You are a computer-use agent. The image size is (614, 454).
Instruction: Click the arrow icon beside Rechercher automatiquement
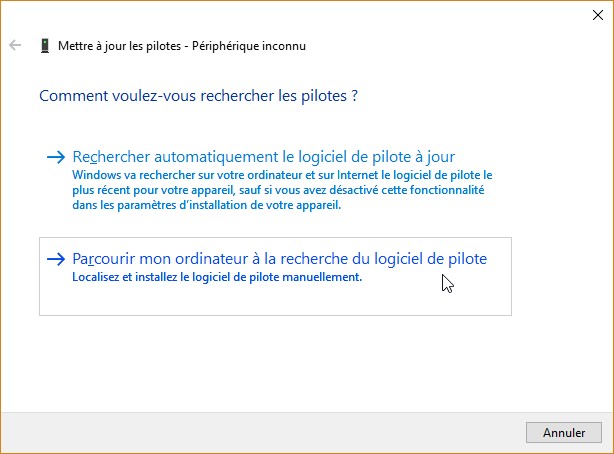pos(56,157)
